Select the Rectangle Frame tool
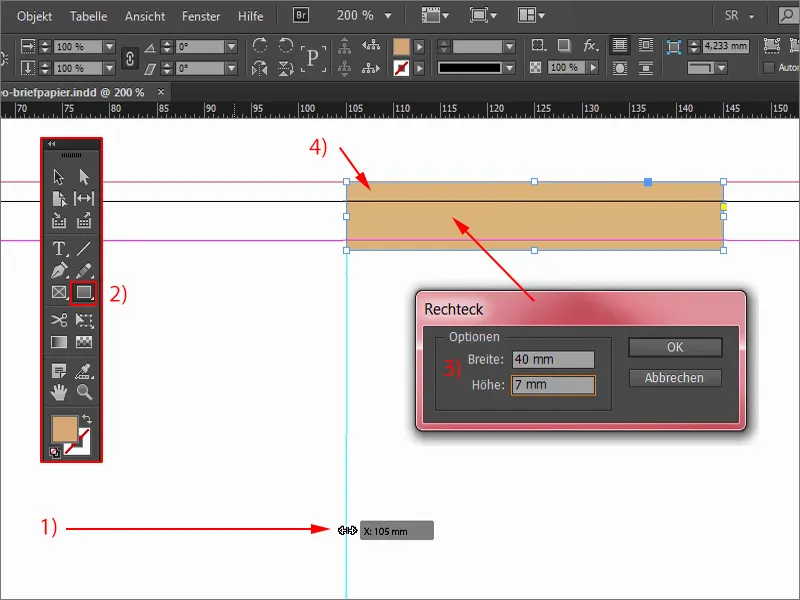The image size is (800, 600). tap(59, 292)
